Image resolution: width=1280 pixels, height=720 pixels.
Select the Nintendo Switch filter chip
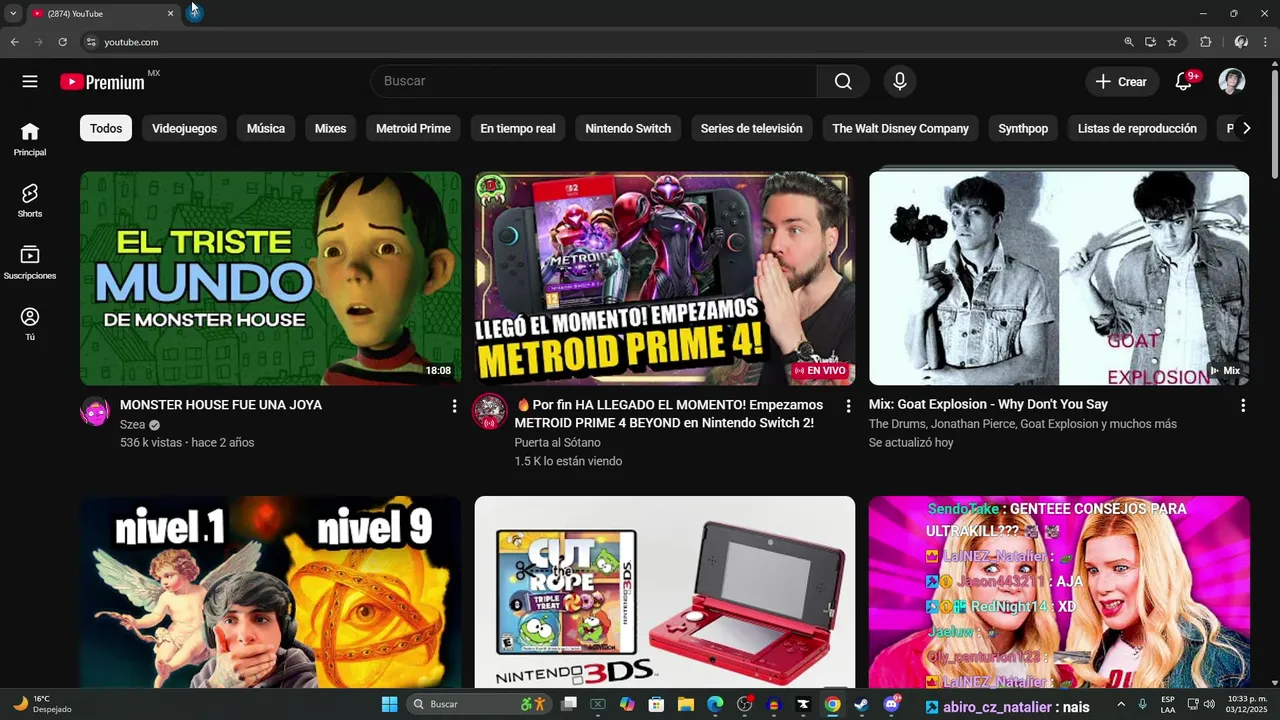[x=628, y=128]
